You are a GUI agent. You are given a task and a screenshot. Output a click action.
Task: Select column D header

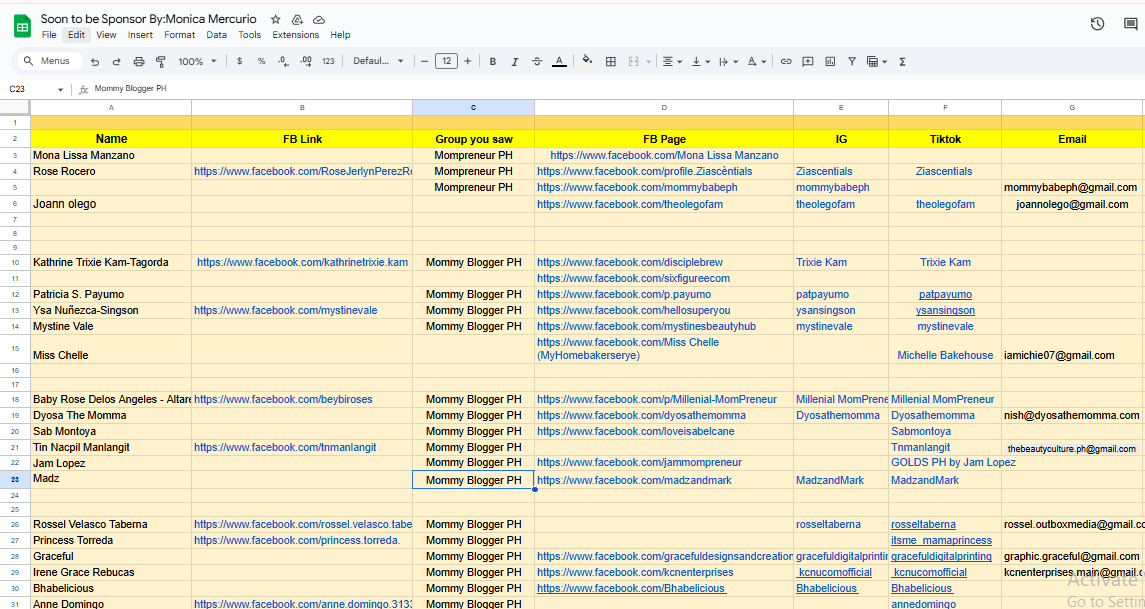coord(664,107)
